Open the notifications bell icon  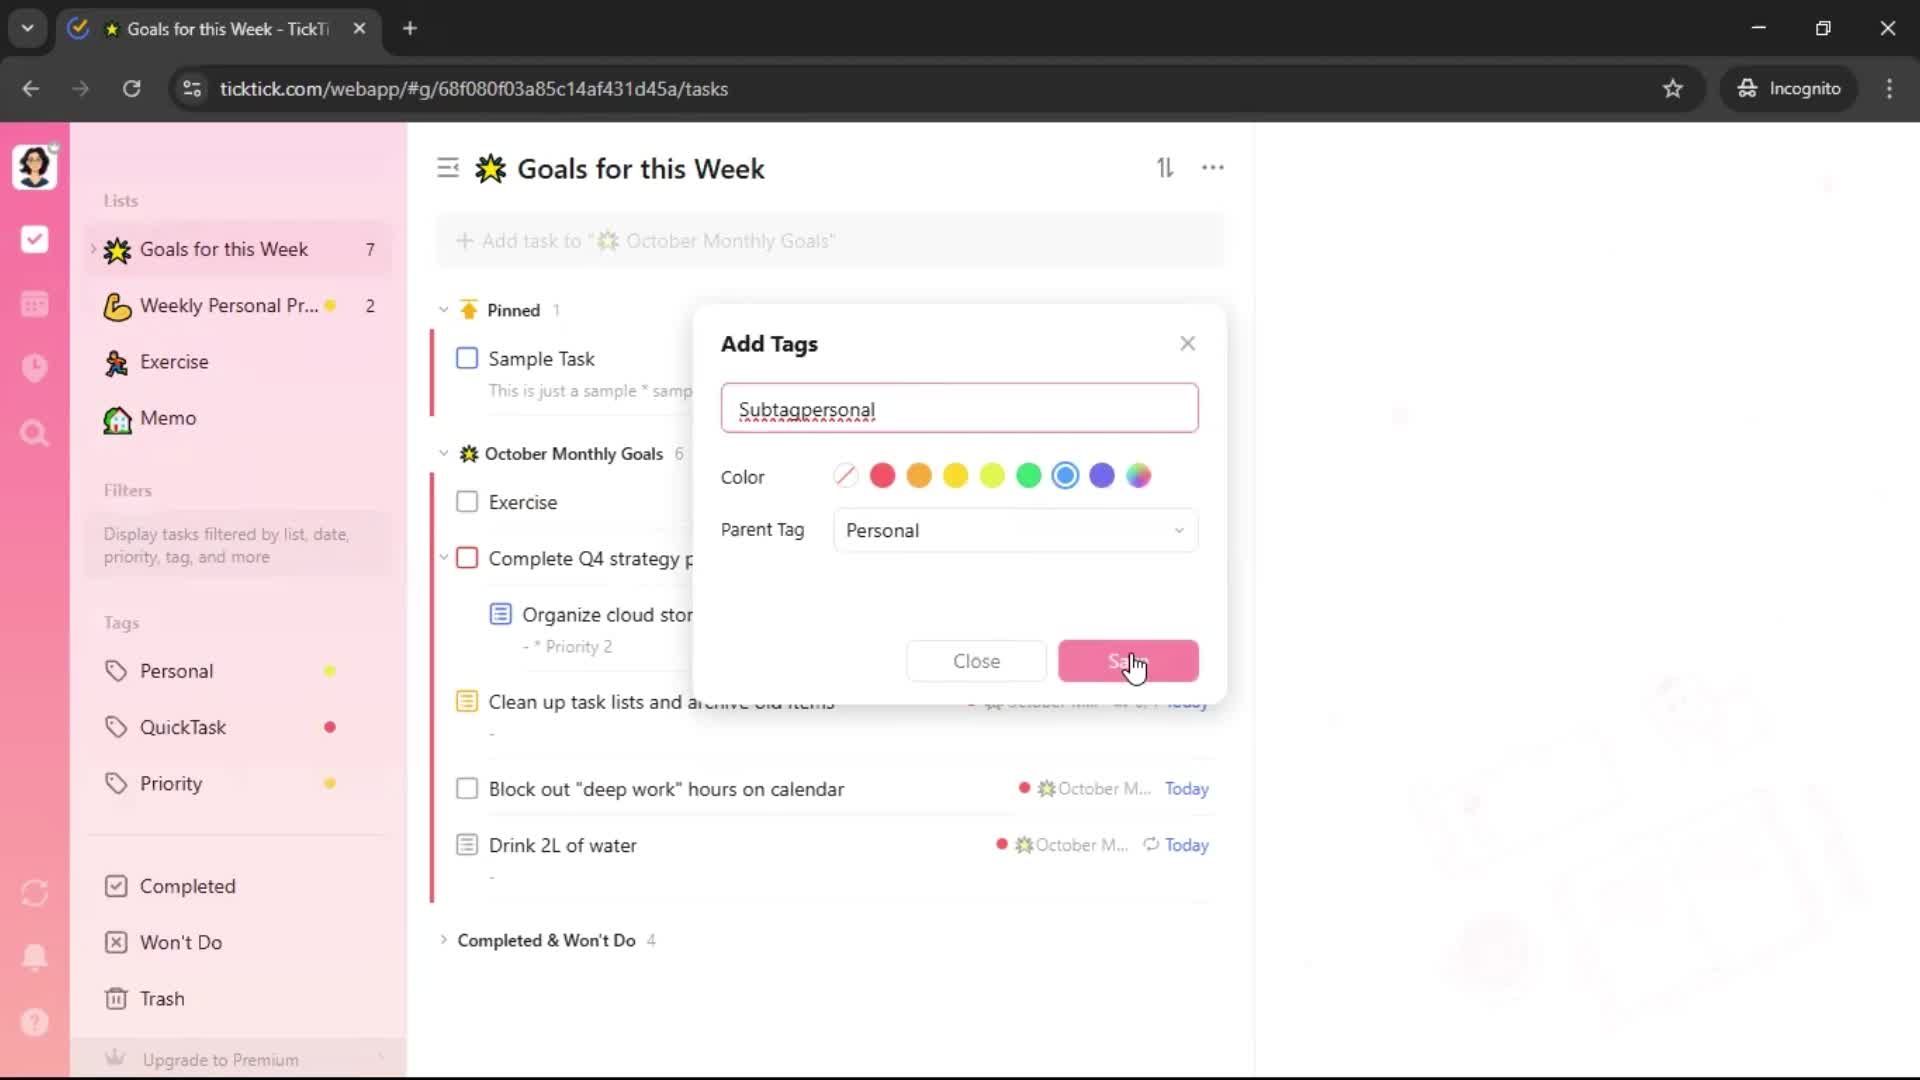point(35,957)
